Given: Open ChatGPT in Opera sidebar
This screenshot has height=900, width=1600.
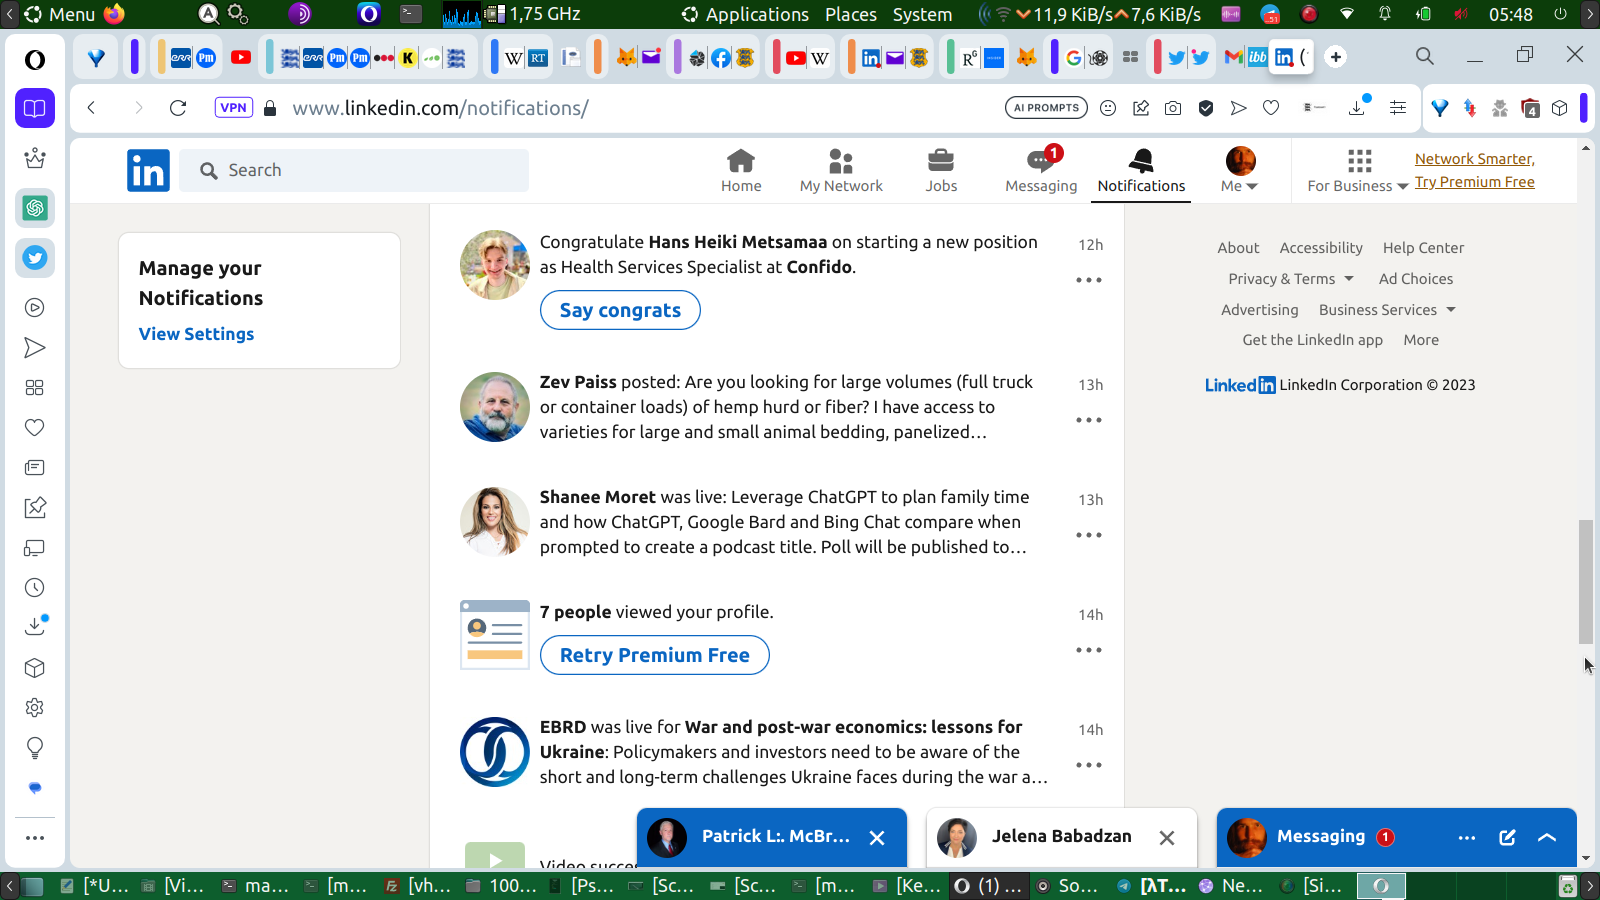Looking at the screenshot, I should (35, 208).
